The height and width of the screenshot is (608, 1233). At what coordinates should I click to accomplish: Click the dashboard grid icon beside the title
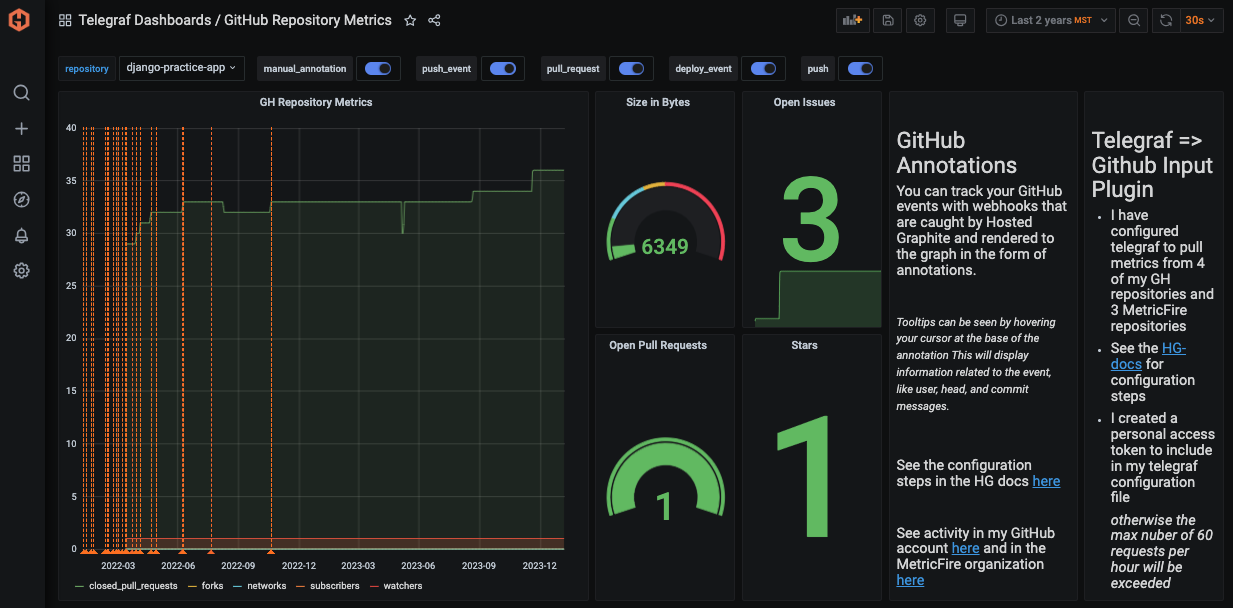coord(65,20)
